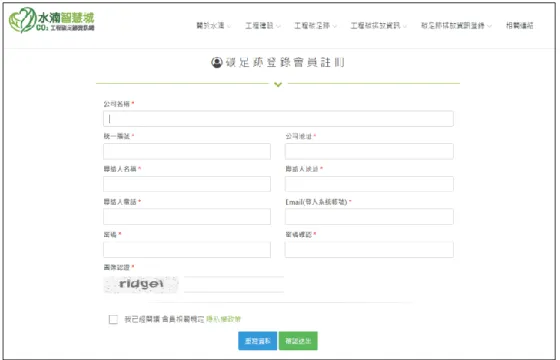The height and width of the screenshot is (360, 560).
Task: Go to the 相關連結 menu item
Action: 520,26
